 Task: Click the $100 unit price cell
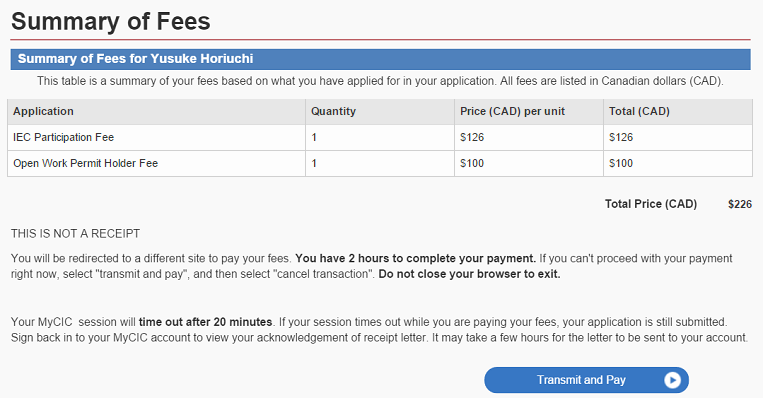point(528,163)
